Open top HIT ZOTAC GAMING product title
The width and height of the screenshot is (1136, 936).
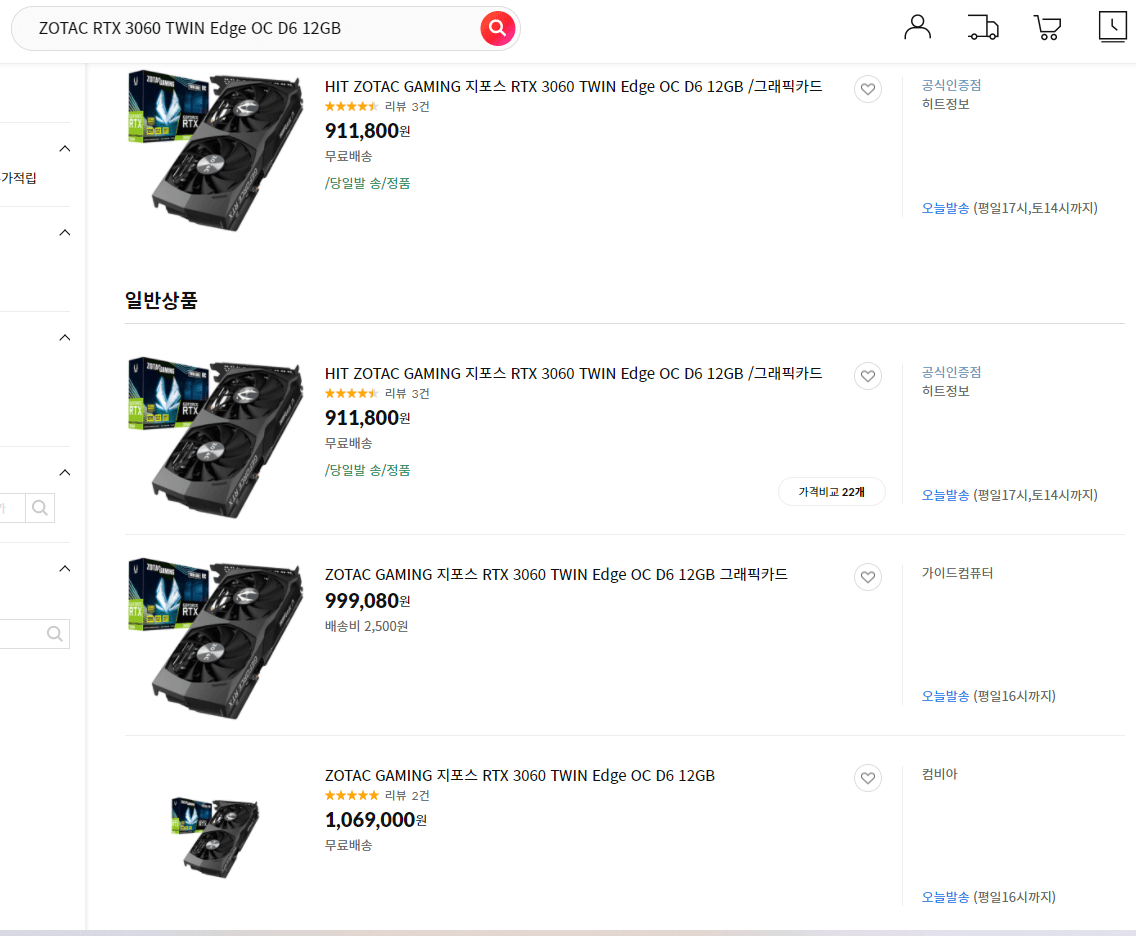point(573,86)
